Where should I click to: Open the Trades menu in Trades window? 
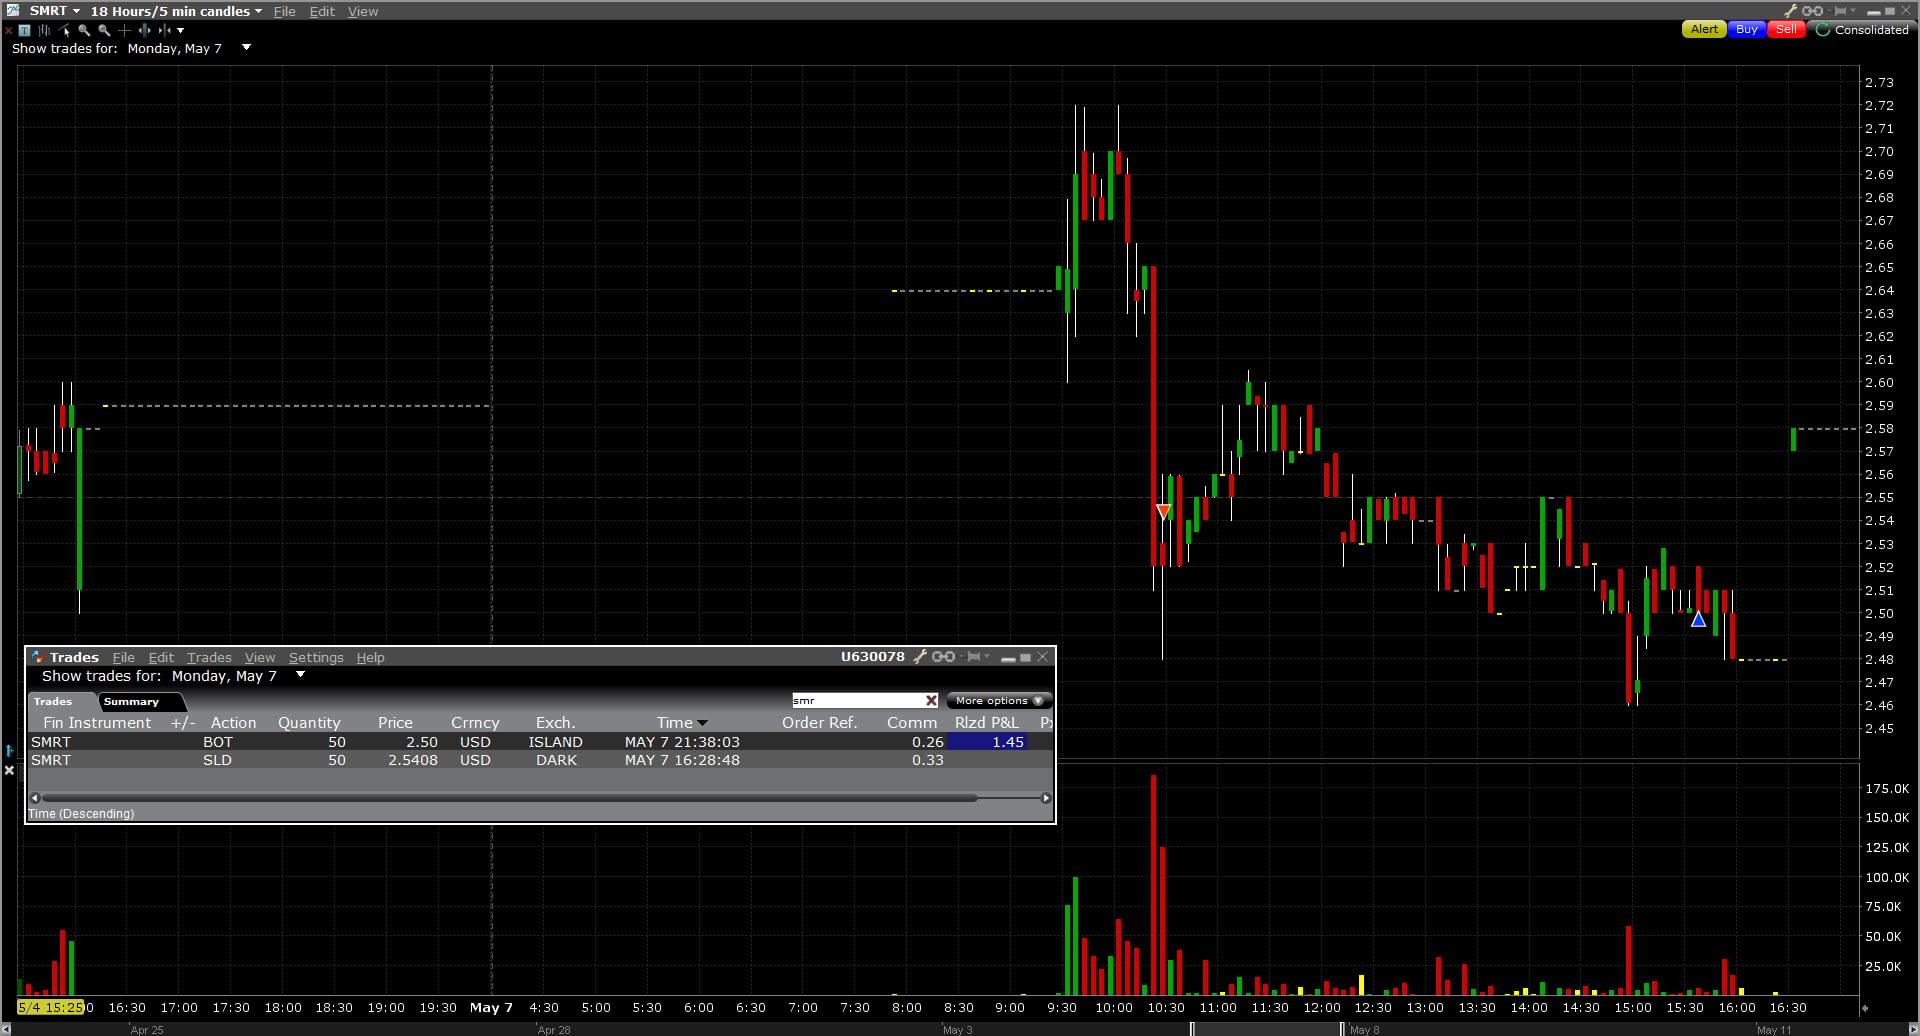pyautogui.click(x=209, y=657)
